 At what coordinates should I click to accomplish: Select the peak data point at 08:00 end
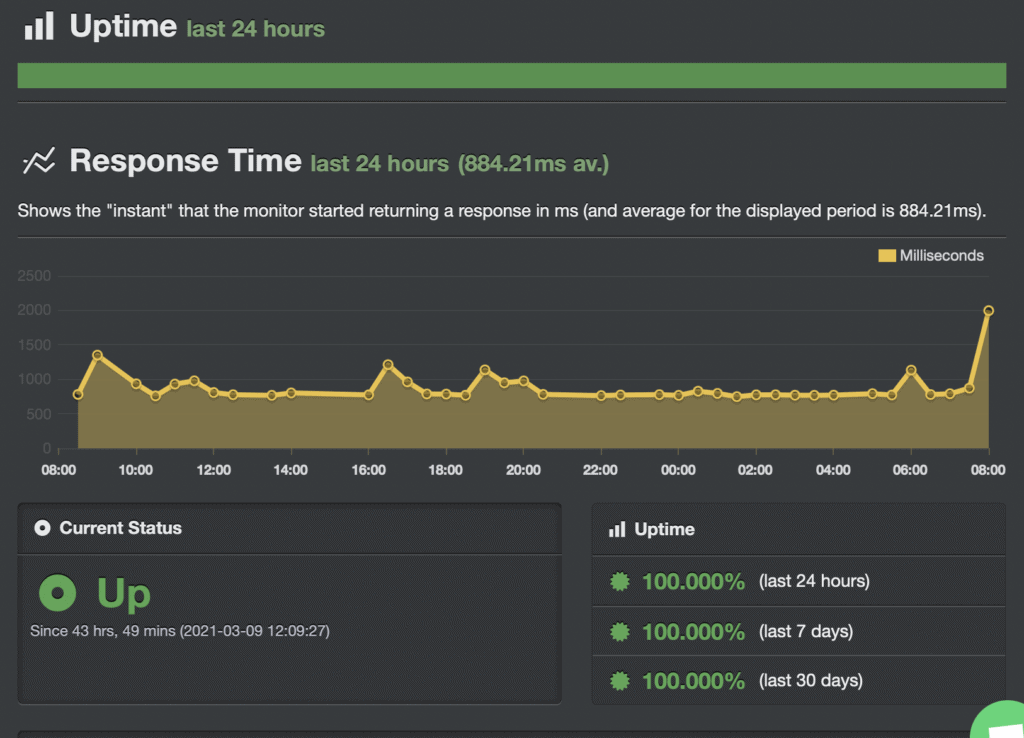coord(988,311)
